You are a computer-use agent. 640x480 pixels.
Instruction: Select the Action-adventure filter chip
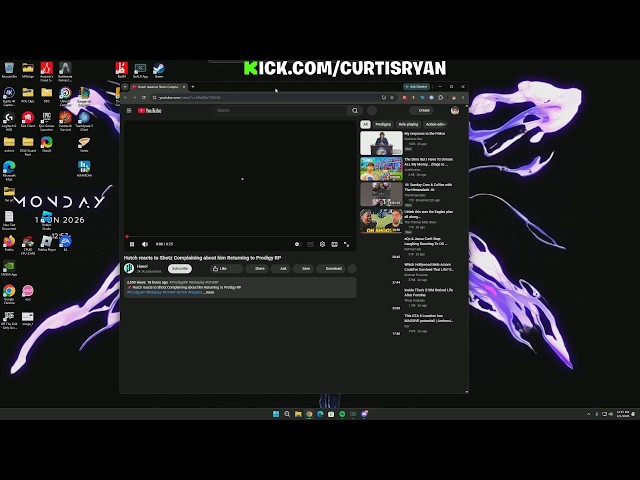point(436,124)
